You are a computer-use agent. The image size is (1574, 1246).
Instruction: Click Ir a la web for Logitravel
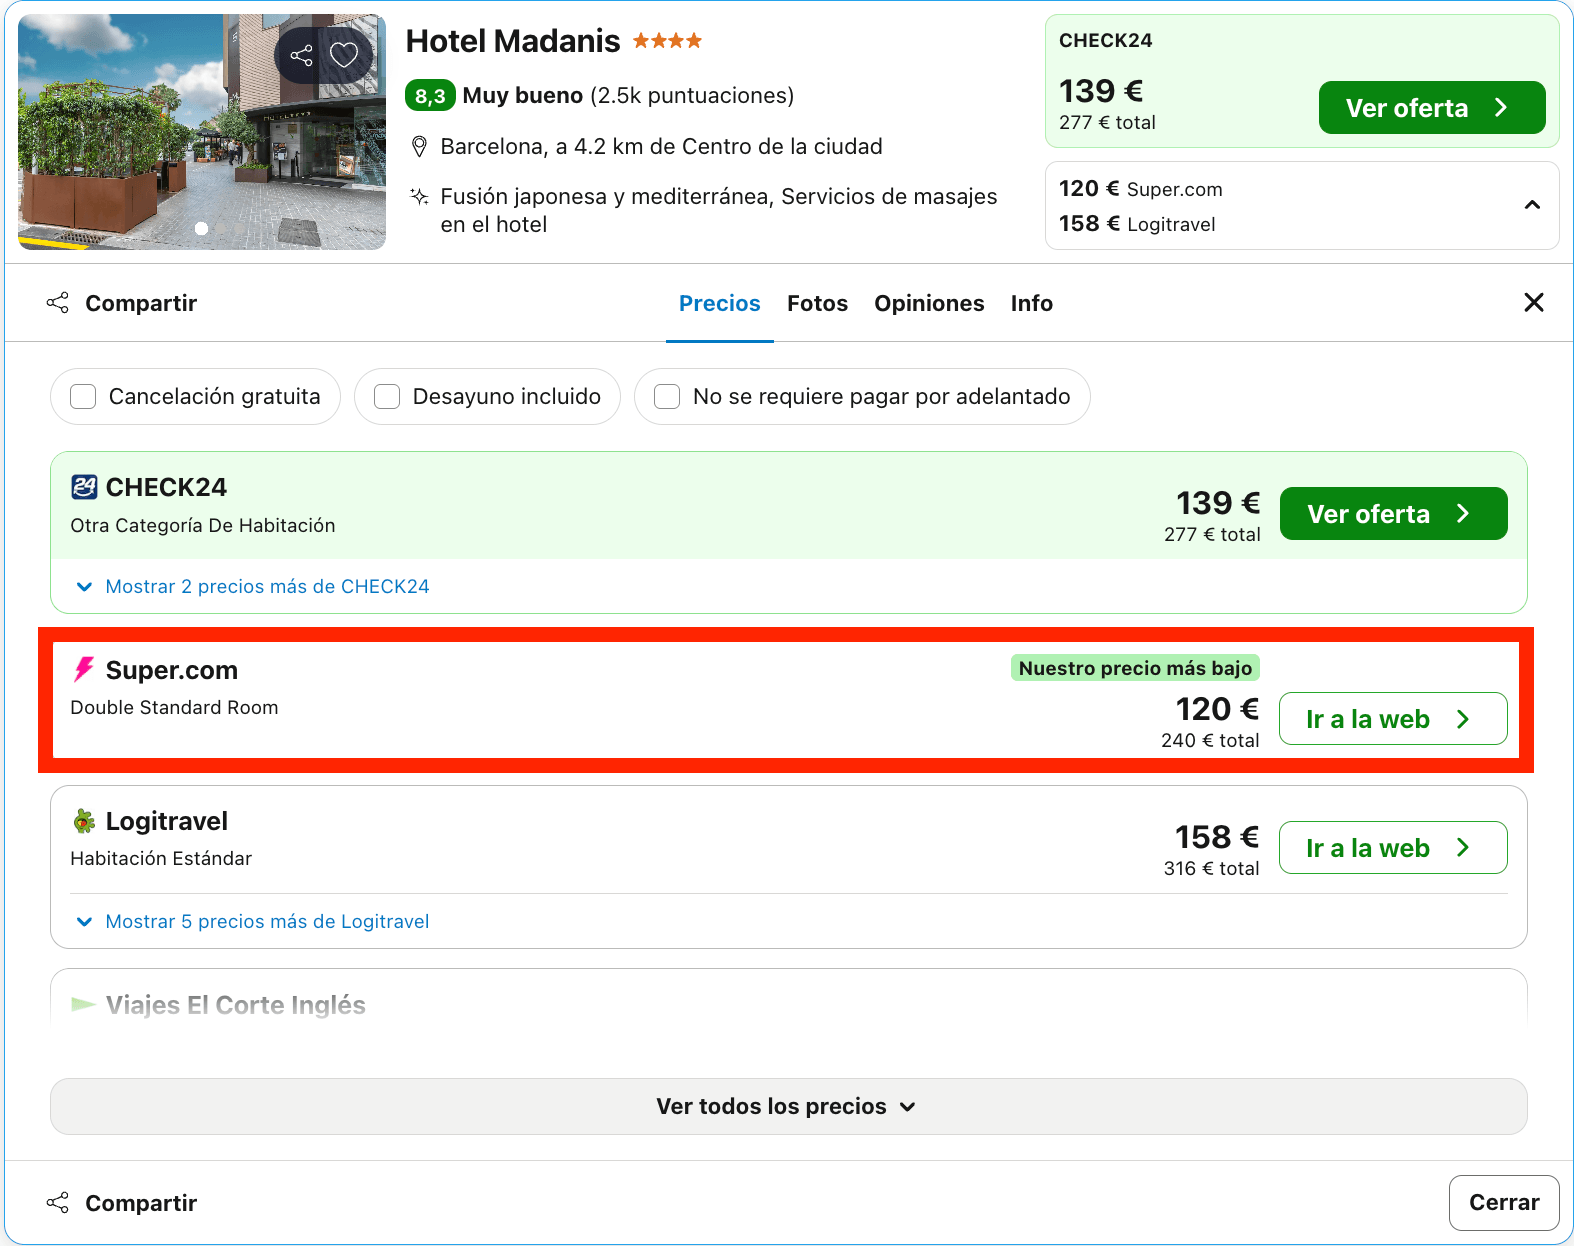tap(1393, 848)
